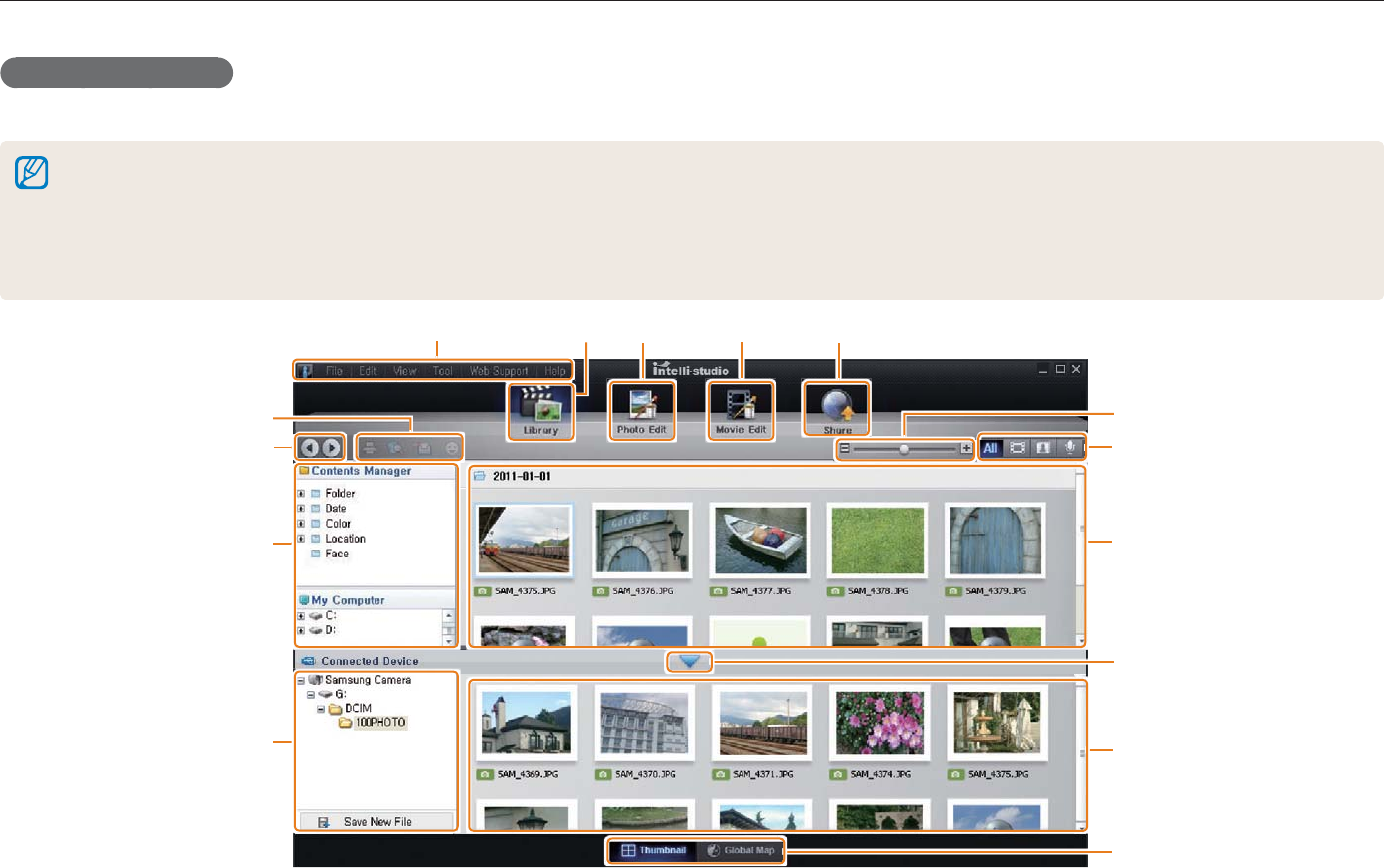1384x868 pixels.
Task: Open the Help menu
Action: point(555,370)
